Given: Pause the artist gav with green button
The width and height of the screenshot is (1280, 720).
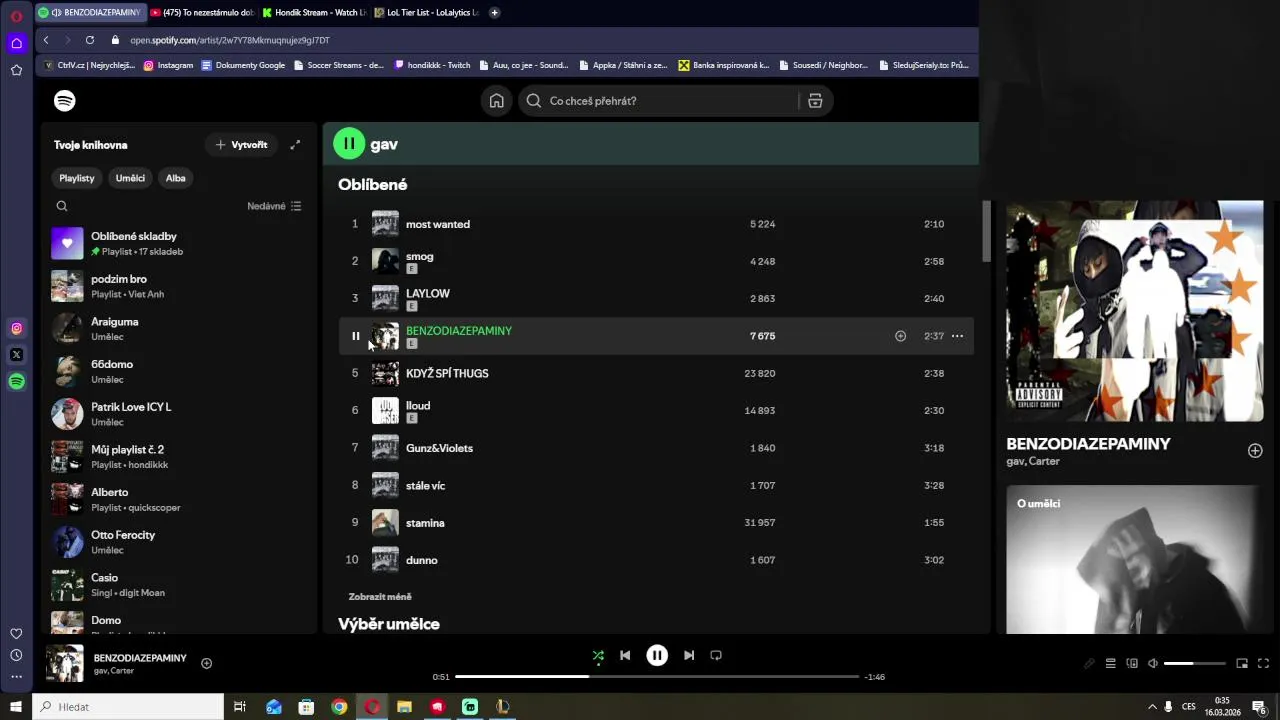Looking at the screenshot, I should (349, 144).
